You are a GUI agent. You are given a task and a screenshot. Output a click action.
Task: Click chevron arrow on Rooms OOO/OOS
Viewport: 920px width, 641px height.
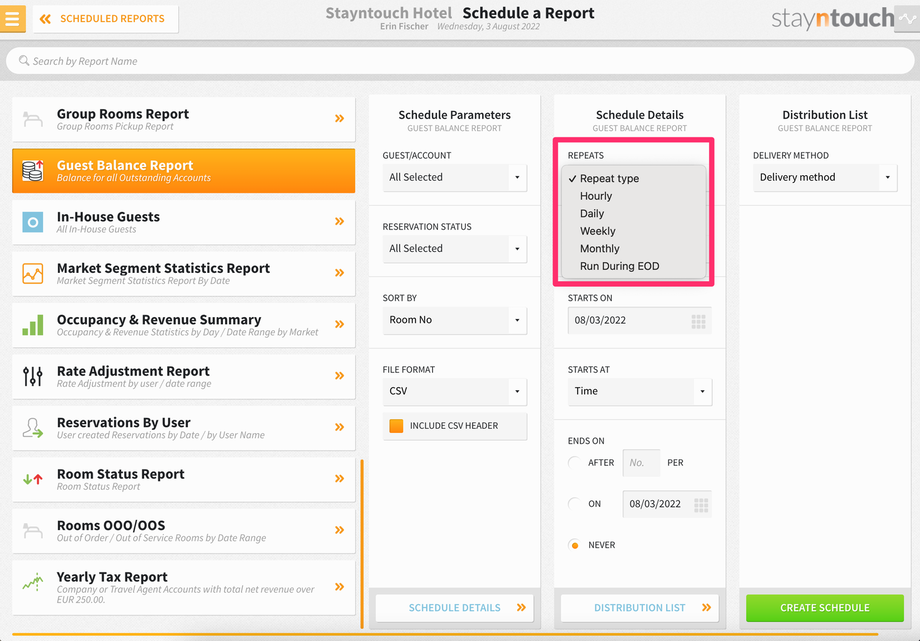(x=339, y=530)
